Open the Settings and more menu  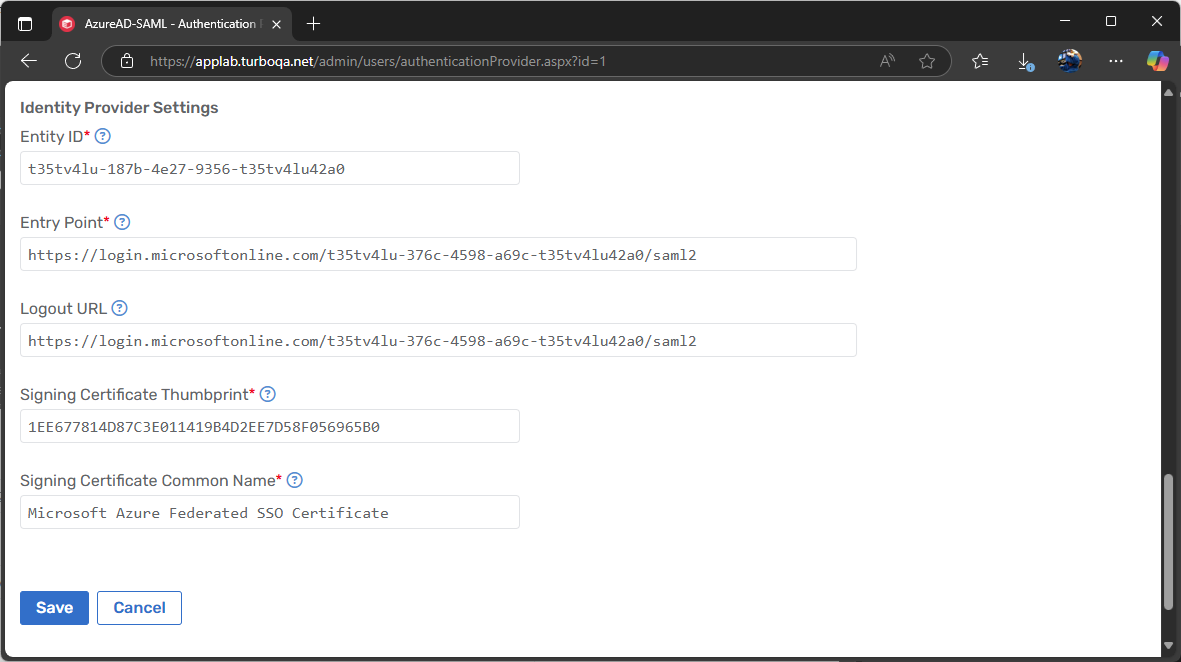coord(1115,60)
